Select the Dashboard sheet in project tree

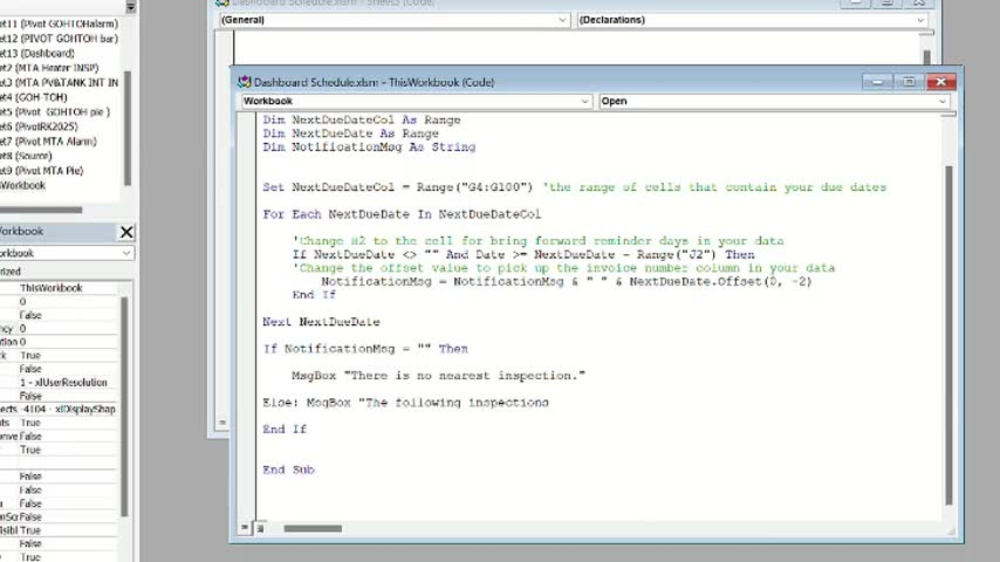click(x=37, y=53)
